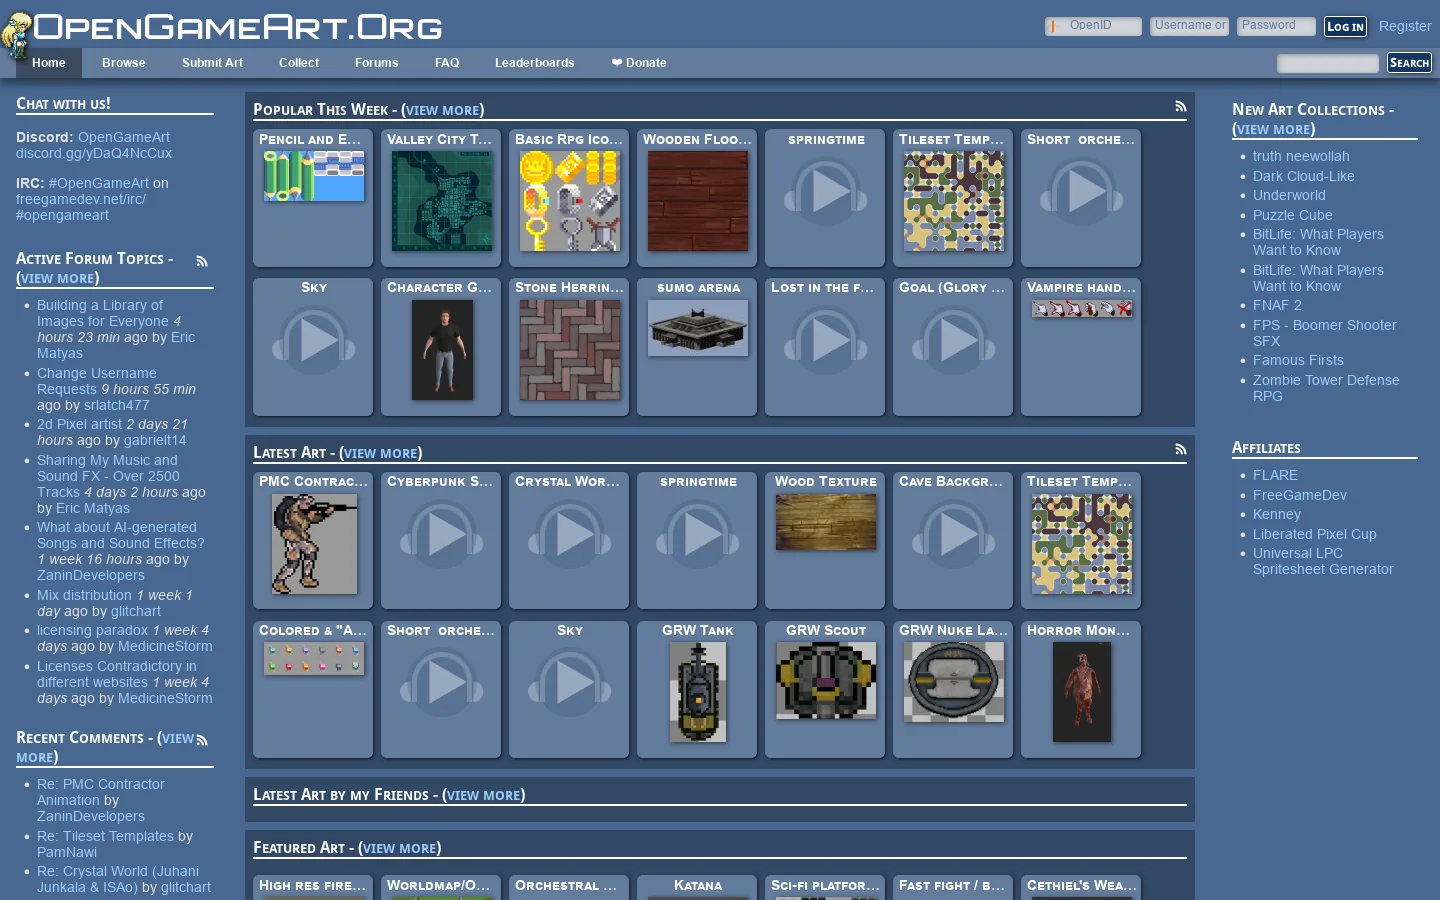
Task: Open Vampire Hand... sprite thumbnail
Action: (x=1082, y=308)
